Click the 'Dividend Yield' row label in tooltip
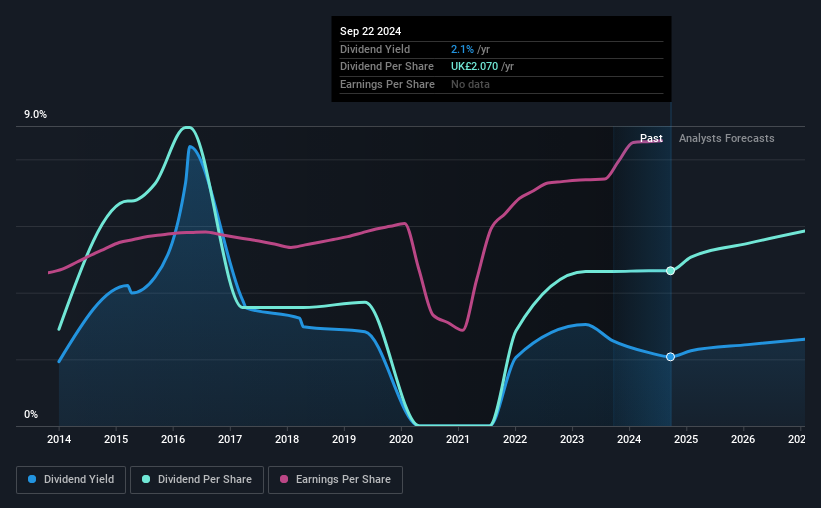 point(375,49)
